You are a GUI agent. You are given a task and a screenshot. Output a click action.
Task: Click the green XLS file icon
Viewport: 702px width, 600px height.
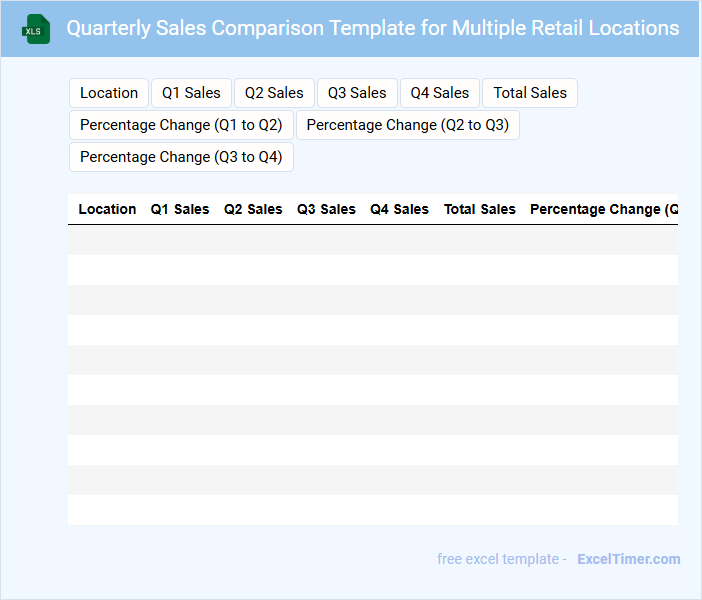tap(37, 29)
